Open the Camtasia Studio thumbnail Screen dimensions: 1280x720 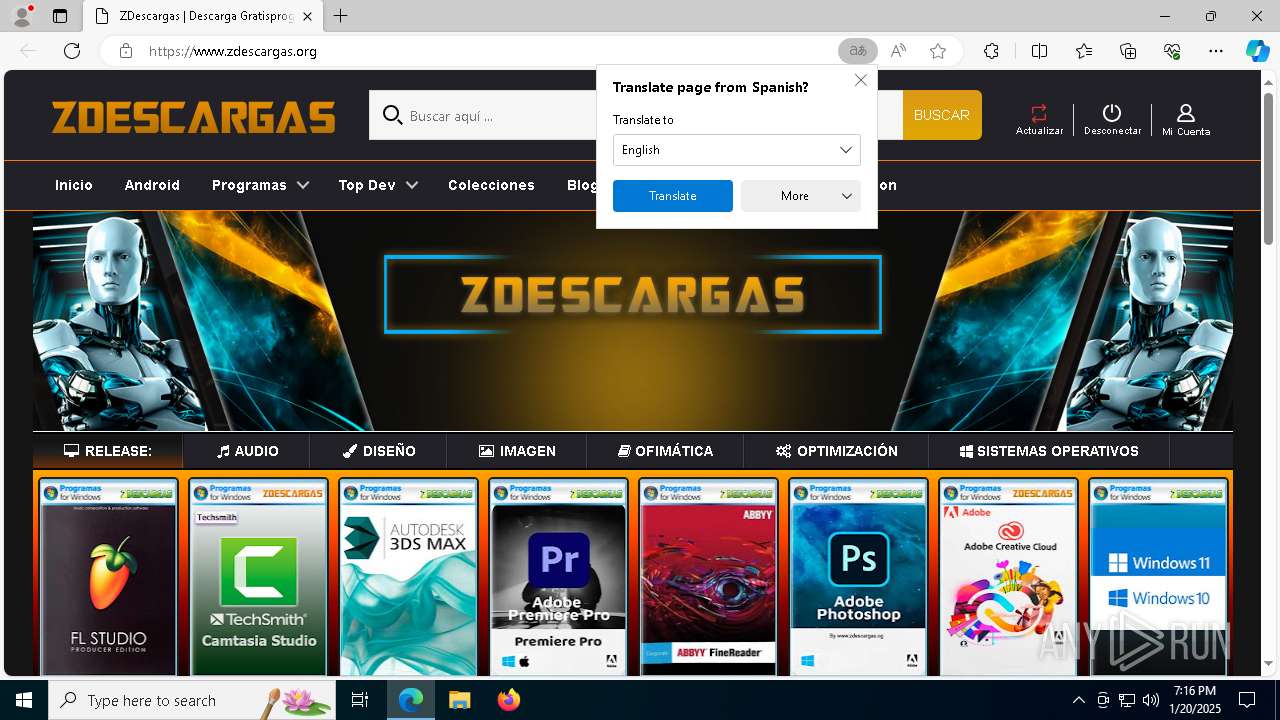[x=258, y=577]
